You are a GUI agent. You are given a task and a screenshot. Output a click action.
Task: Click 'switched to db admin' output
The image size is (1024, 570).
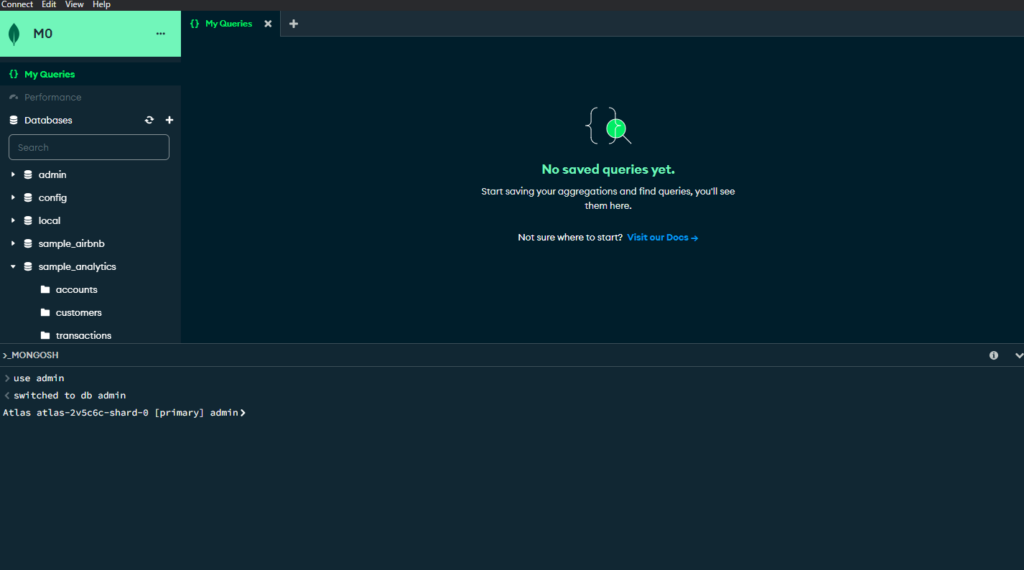(x=69, y=396)
